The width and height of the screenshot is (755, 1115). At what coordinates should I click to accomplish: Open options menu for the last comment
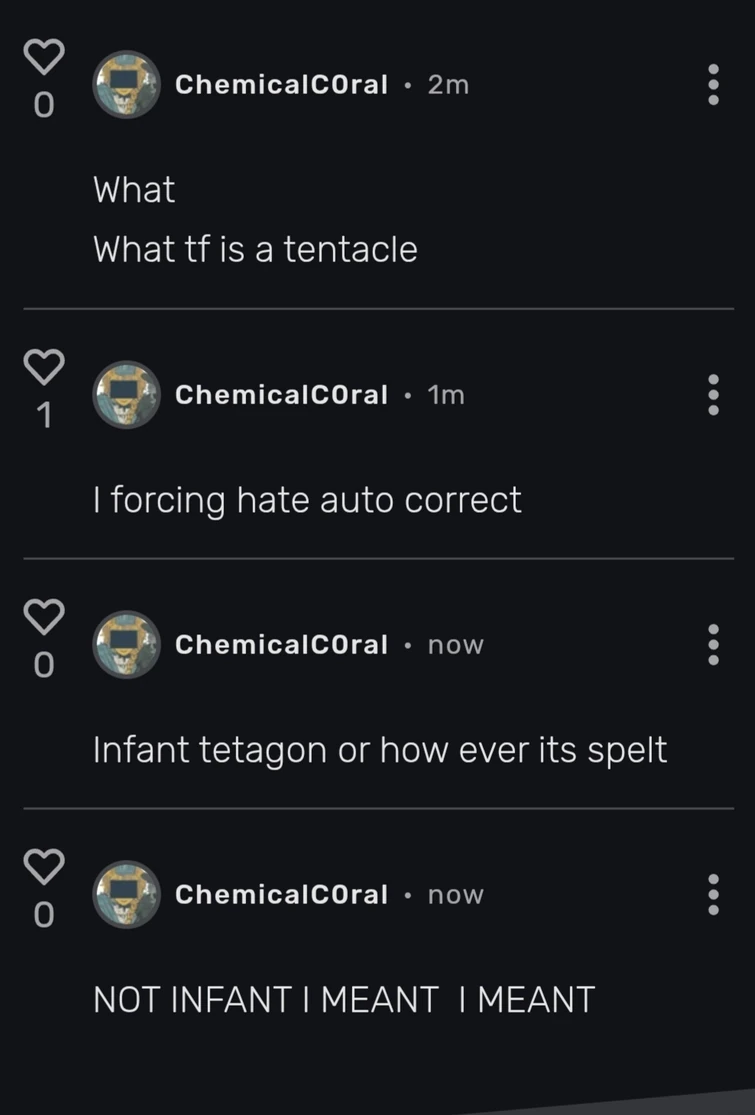712,895
